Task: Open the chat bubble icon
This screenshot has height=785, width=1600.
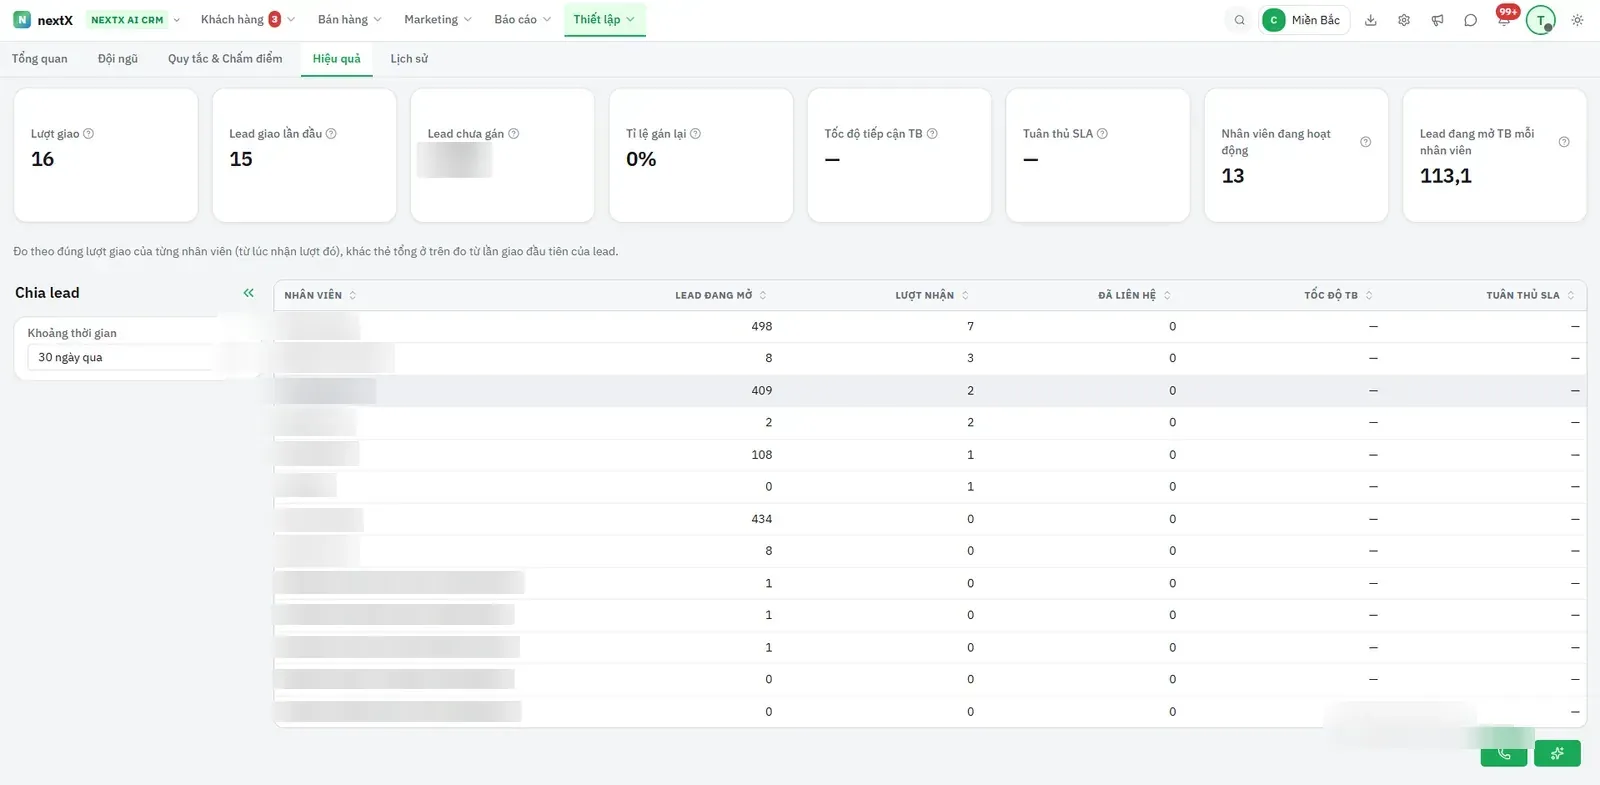Action: [x=1470, y=20]
